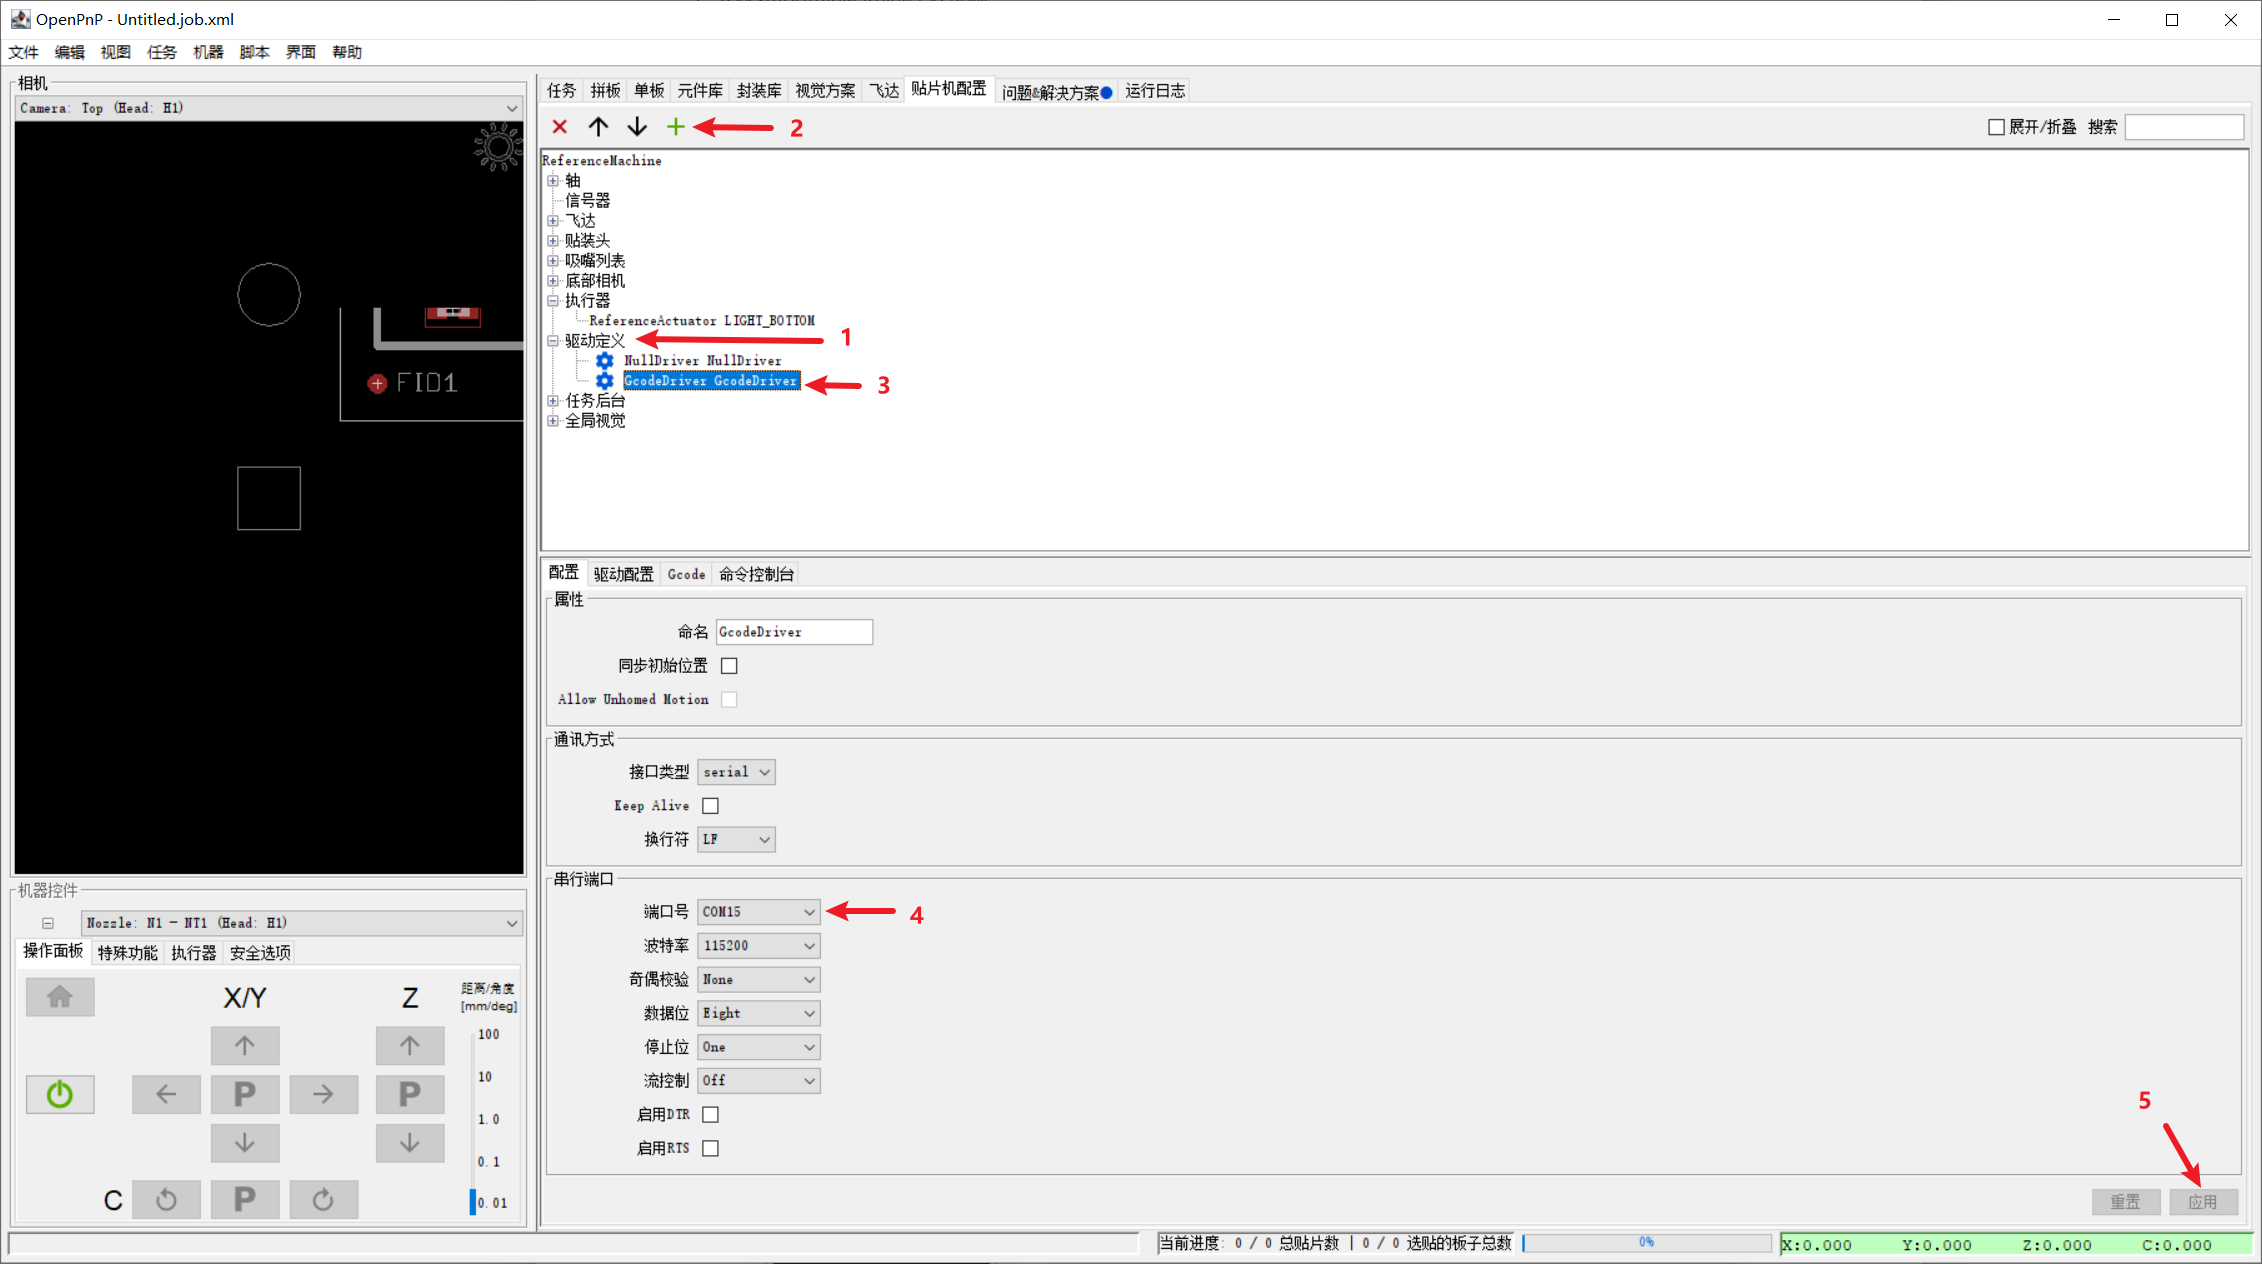Image resolution: width=2262 pixels, height=1264 pixels.
Task: Add a new driver with the green plus icon
Action: click(676, 126)
